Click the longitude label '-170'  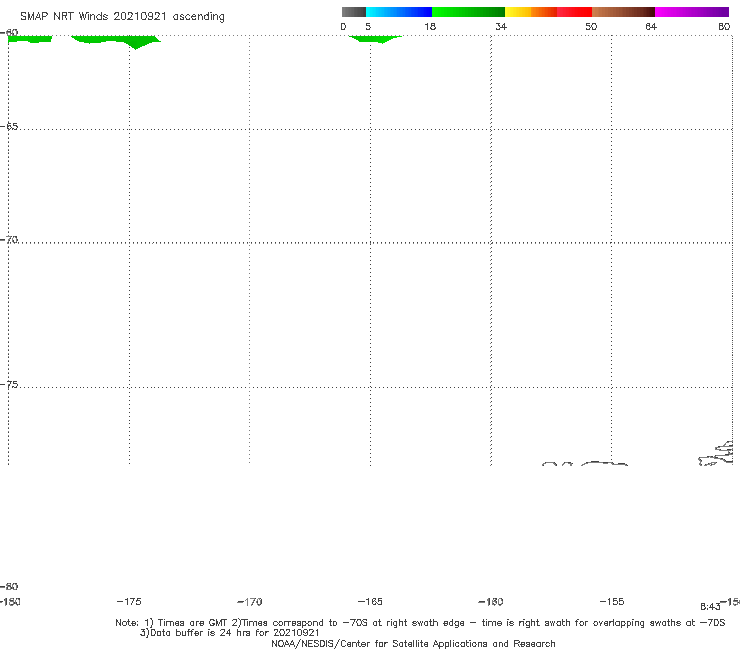(x=250, y=602)
